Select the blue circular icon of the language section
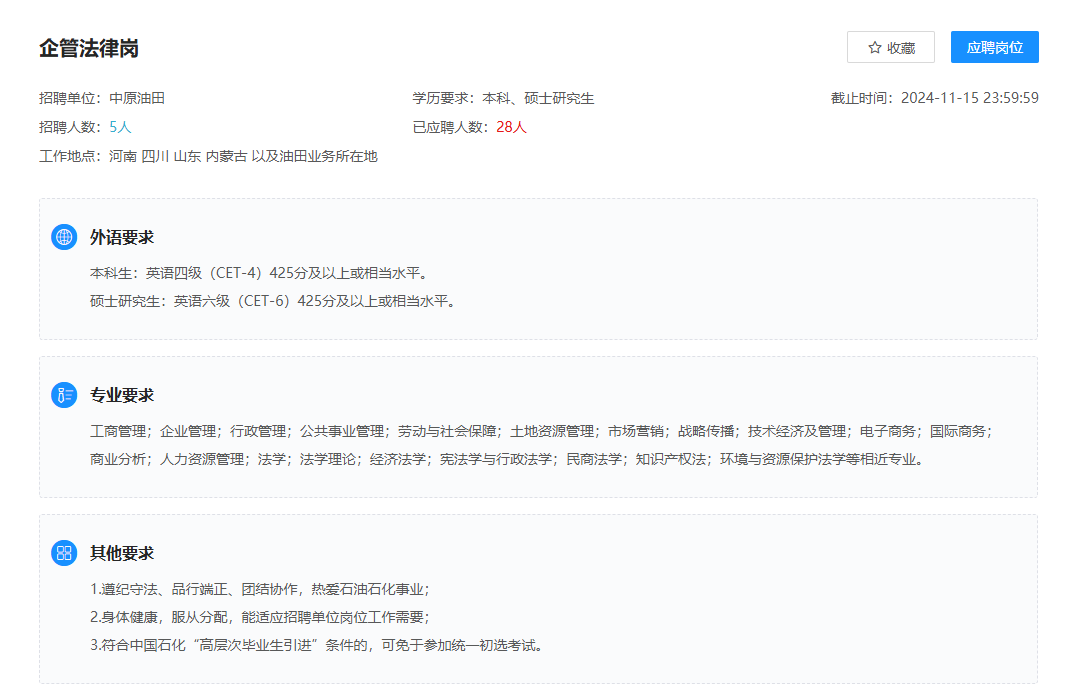 pyautogui.click(x=66, y=237)
